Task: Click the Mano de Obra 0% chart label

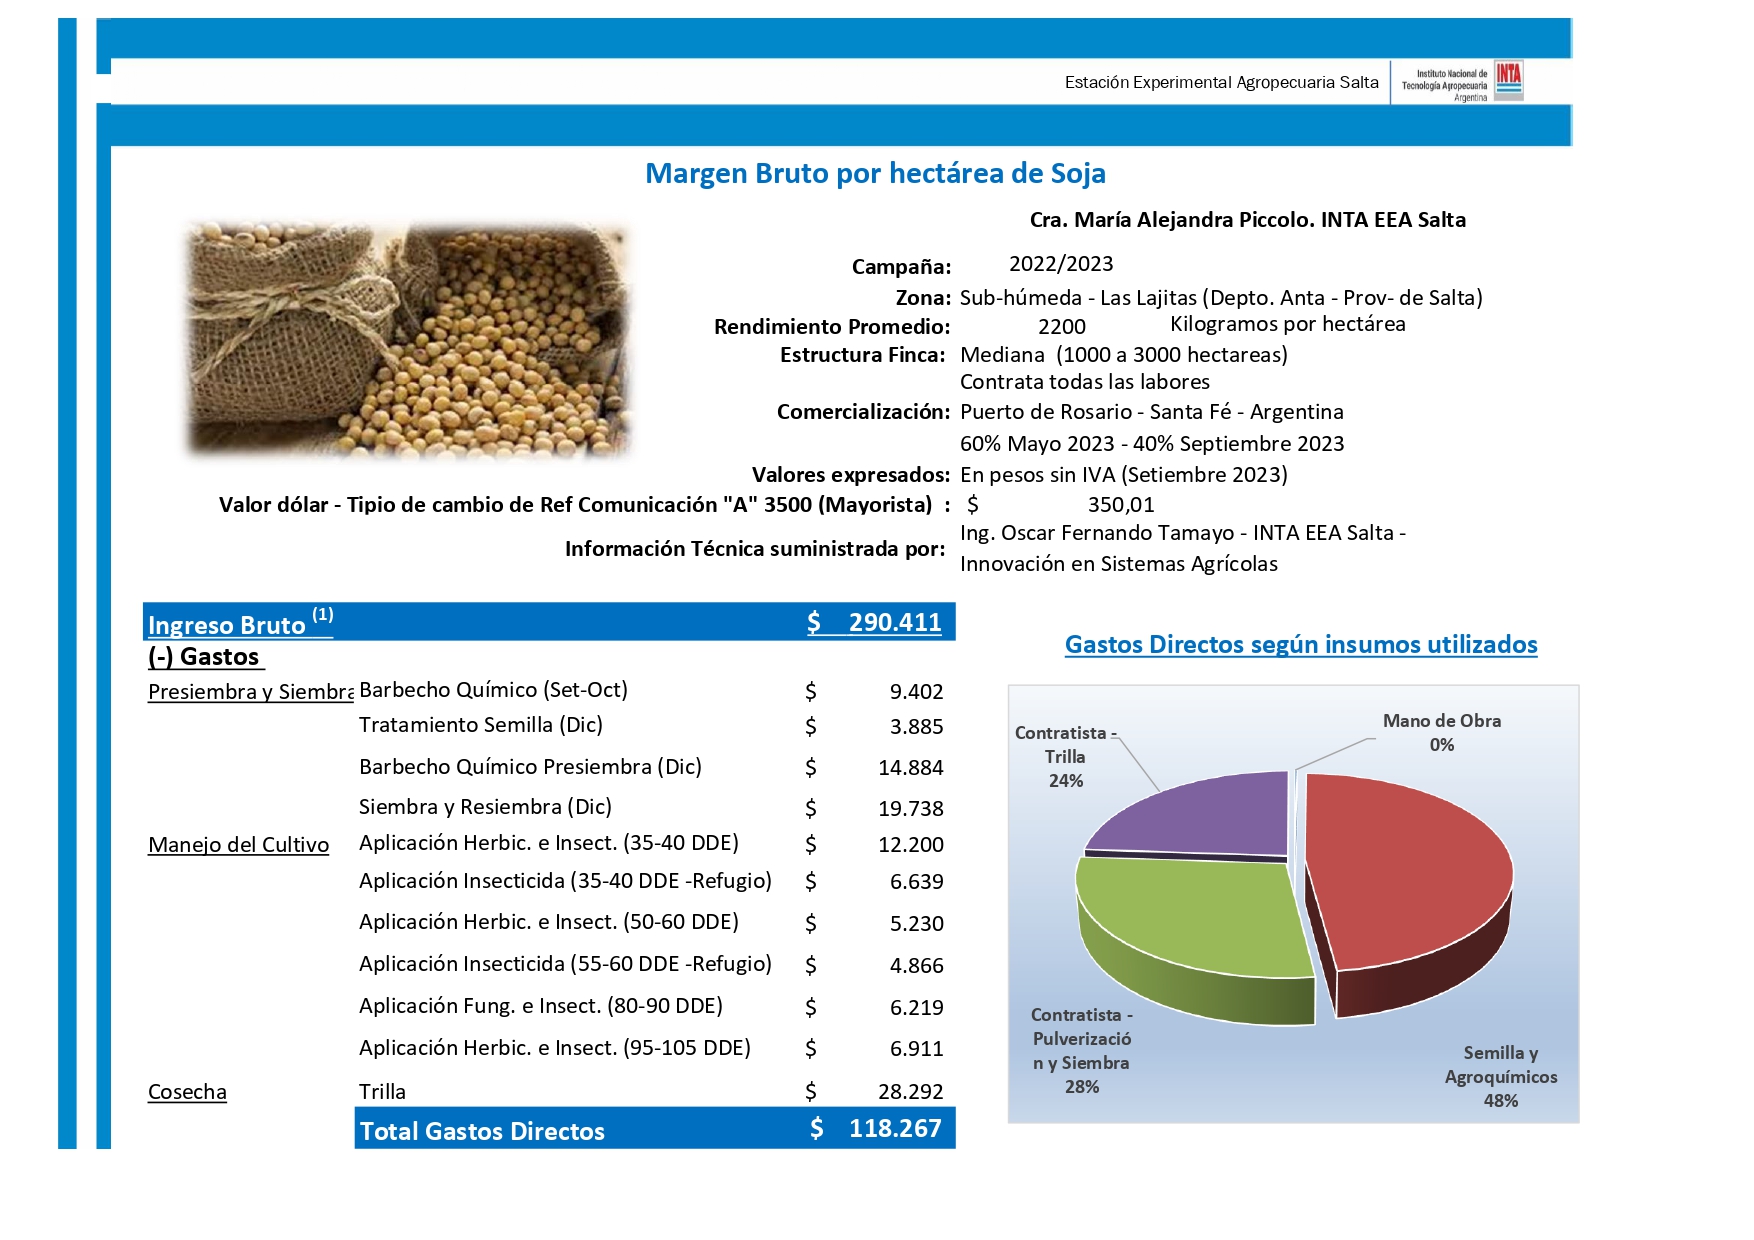Action: pos(1441,732)
